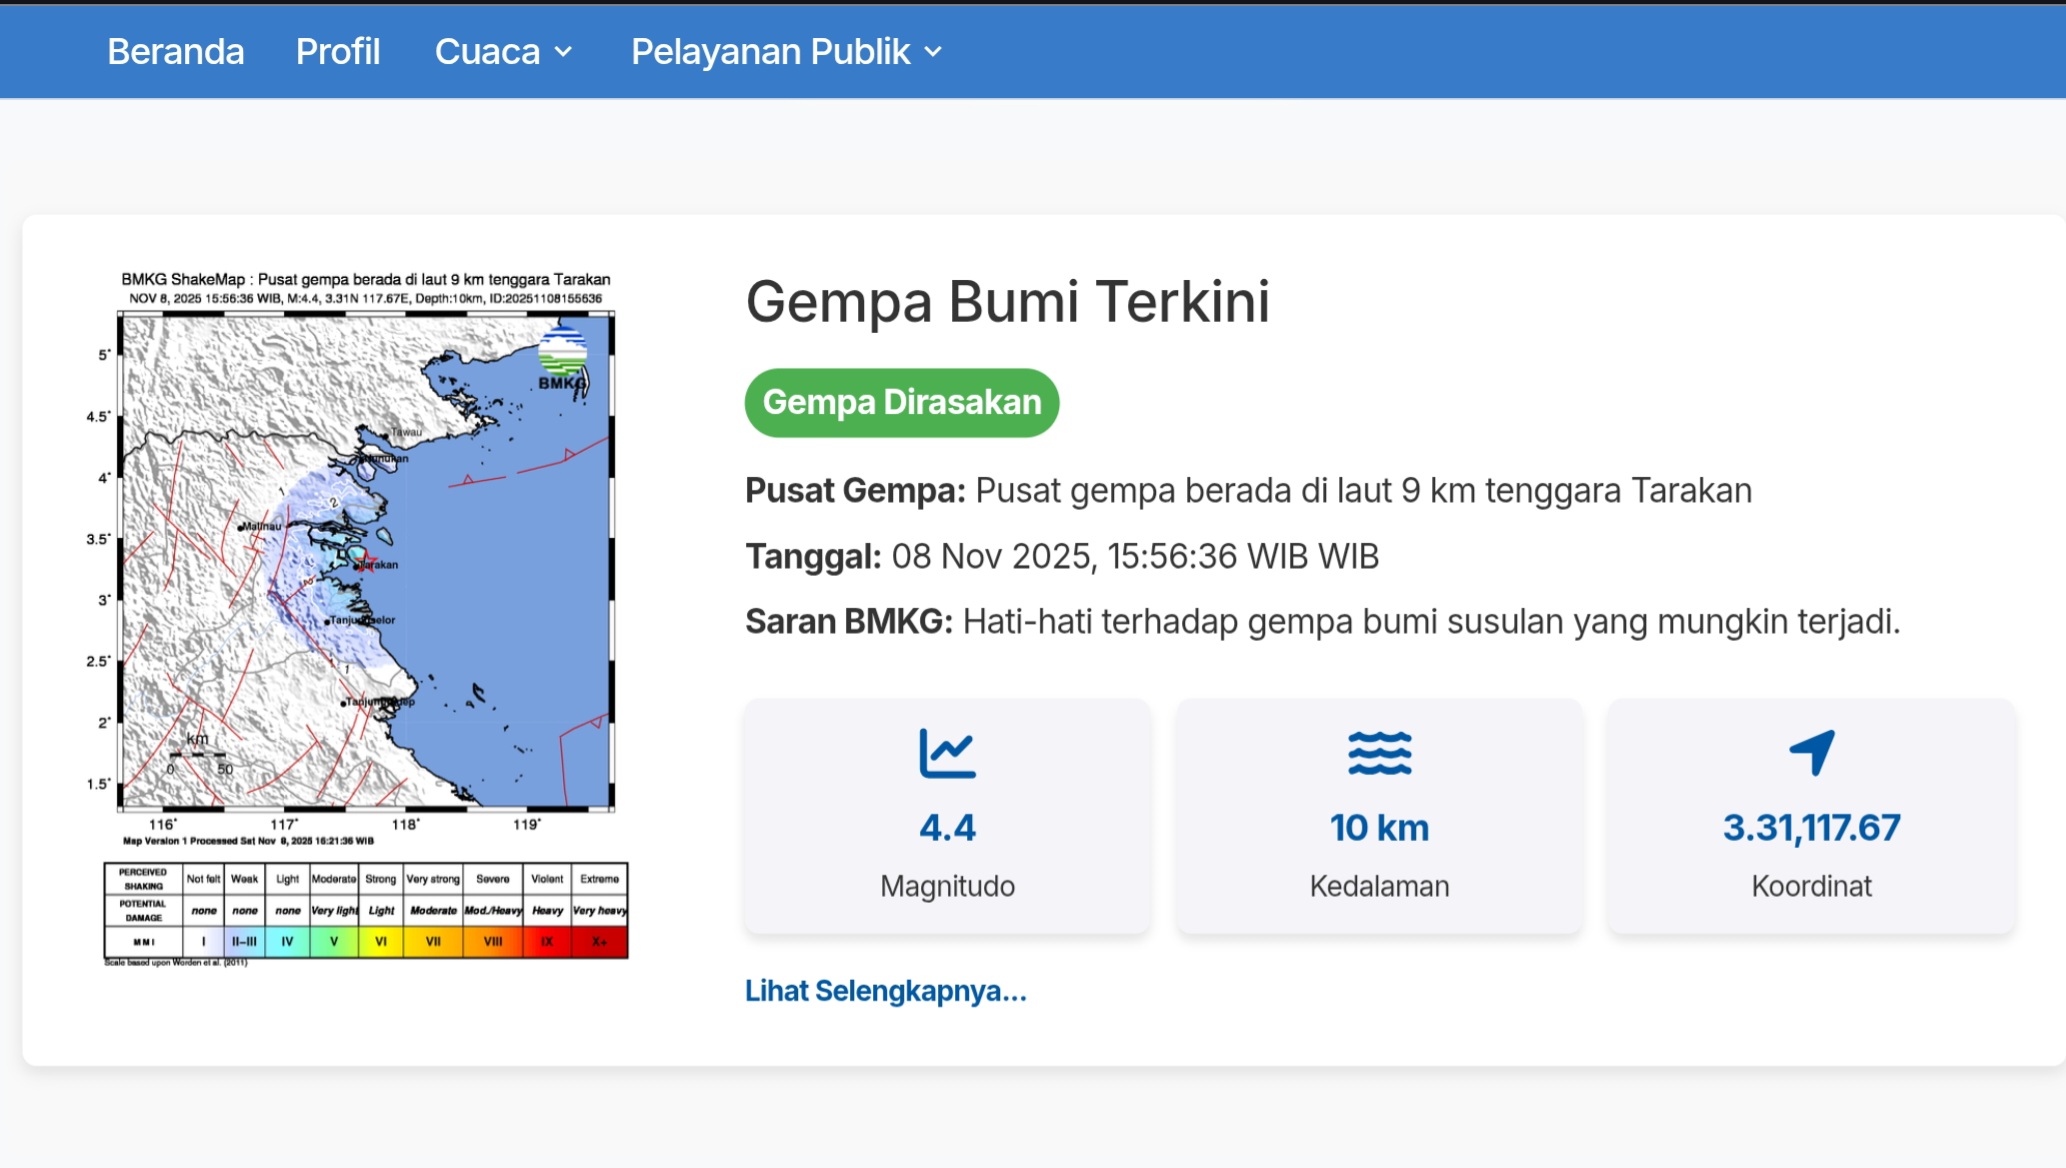
Task: Click the Koordinat 3.31,117.67 stat icon card
Action: click(x=1810, y=817)
